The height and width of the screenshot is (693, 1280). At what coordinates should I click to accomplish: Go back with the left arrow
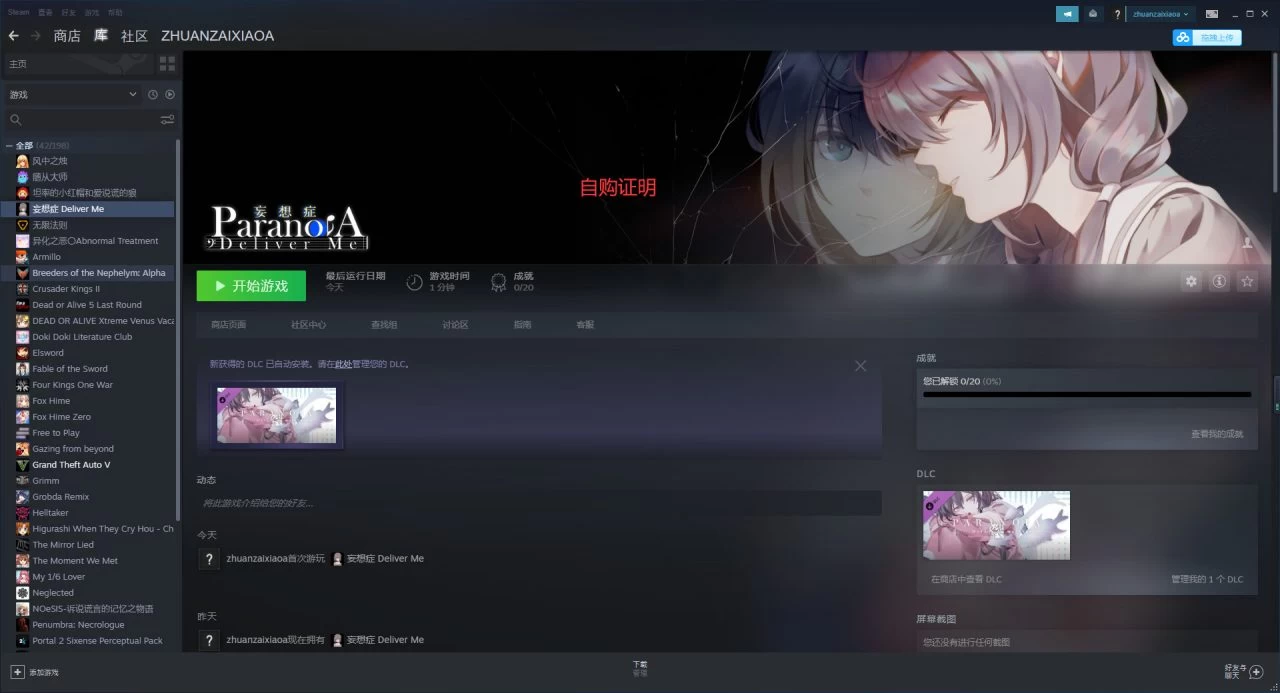tap(13, 36)
